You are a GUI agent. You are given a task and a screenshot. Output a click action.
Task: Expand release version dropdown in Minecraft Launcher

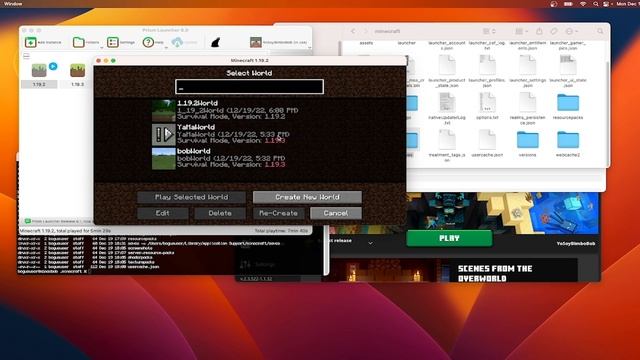click(370, 243)
